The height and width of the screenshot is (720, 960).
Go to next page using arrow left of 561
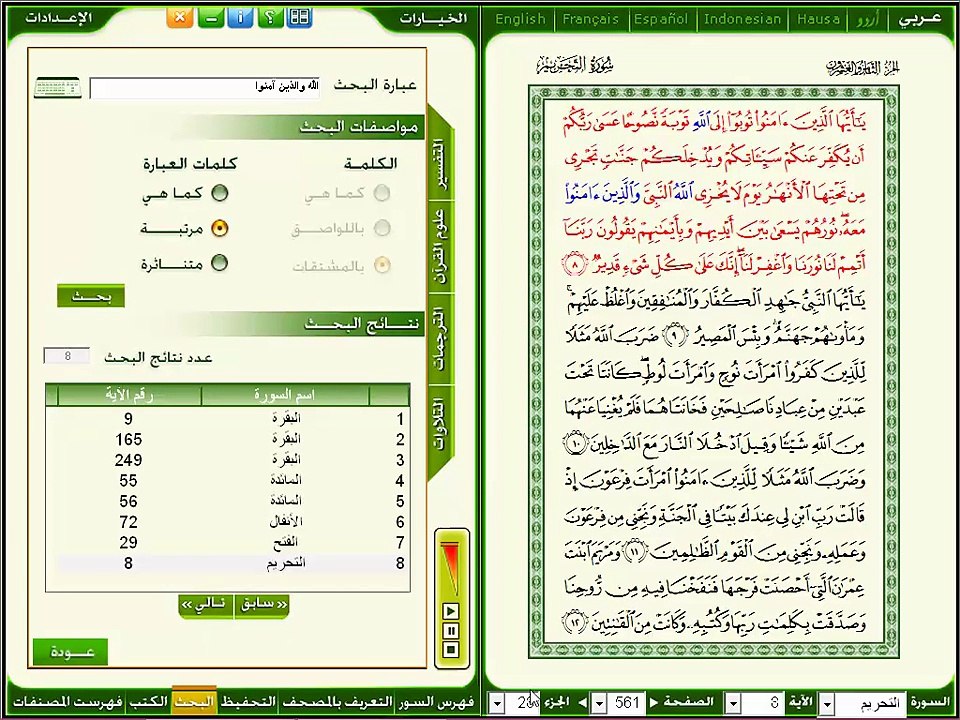coord(583,702)
